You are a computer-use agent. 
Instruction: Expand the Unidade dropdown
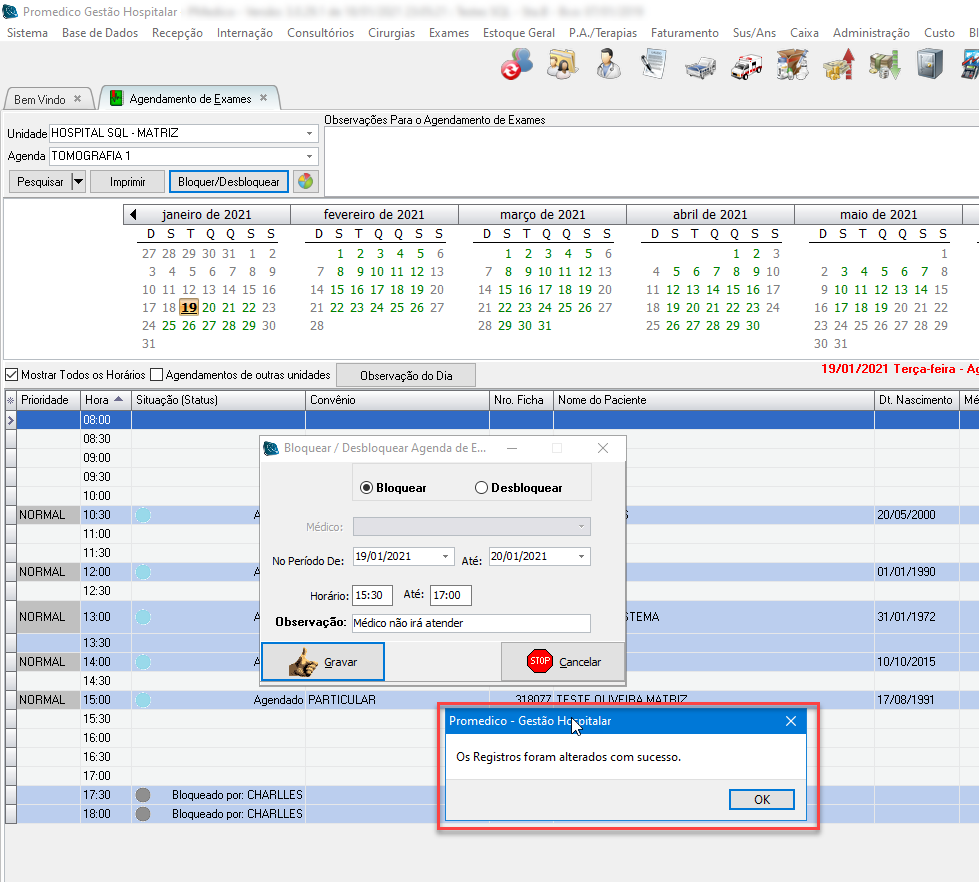pyautogui.click(x=309, y=133)
